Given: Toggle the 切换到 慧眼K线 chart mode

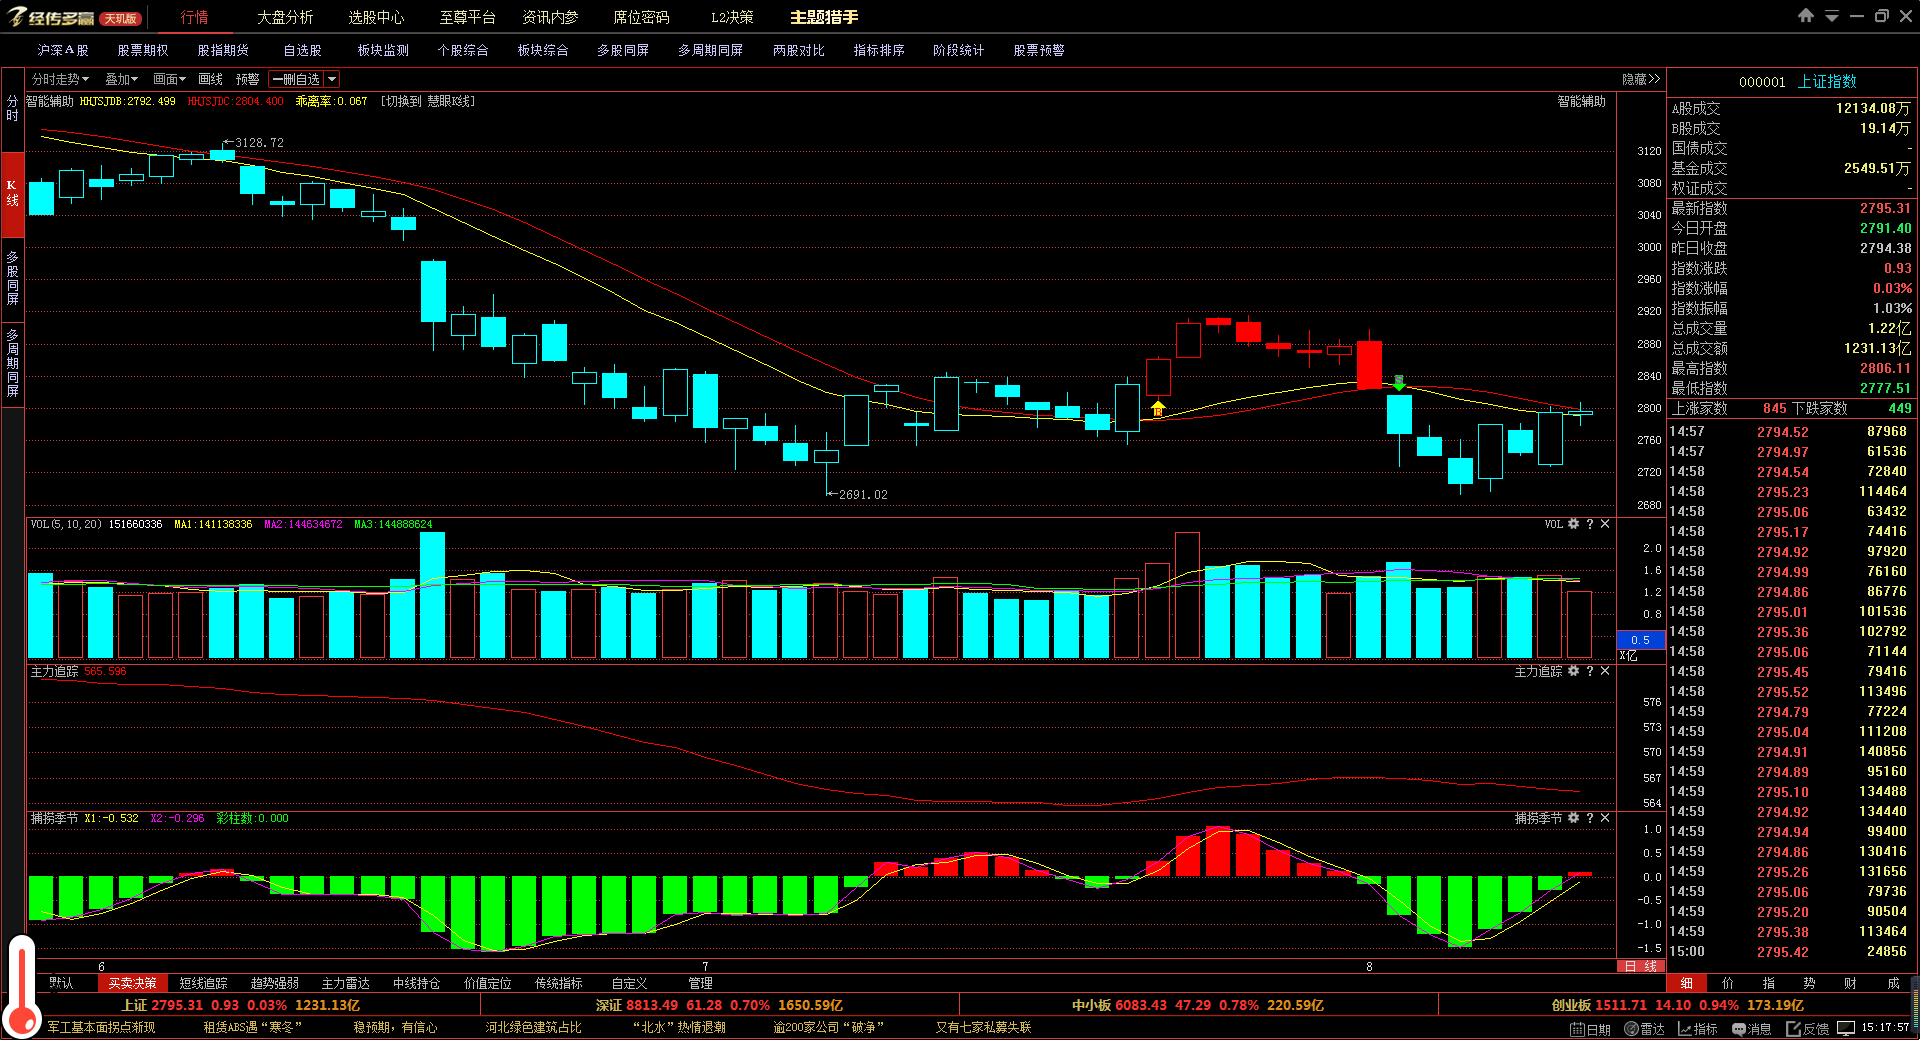Looking at the screenshot, I should tap(428, 101).
